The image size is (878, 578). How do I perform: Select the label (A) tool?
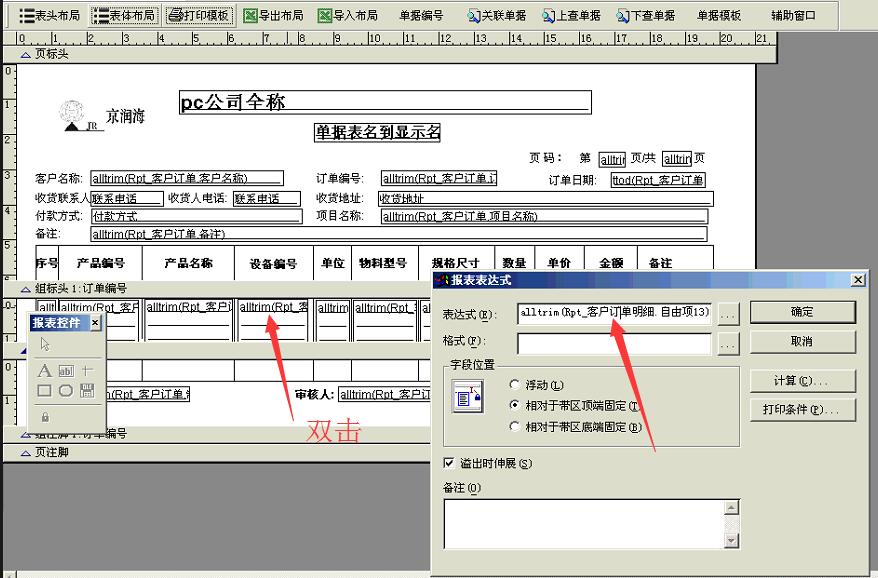pos(44,372)
